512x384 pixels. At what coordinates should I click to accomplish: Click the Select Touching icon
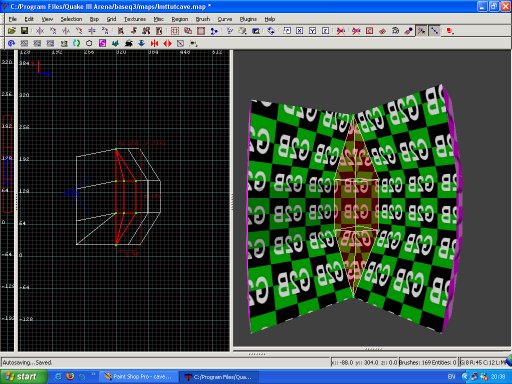point(134,31)
